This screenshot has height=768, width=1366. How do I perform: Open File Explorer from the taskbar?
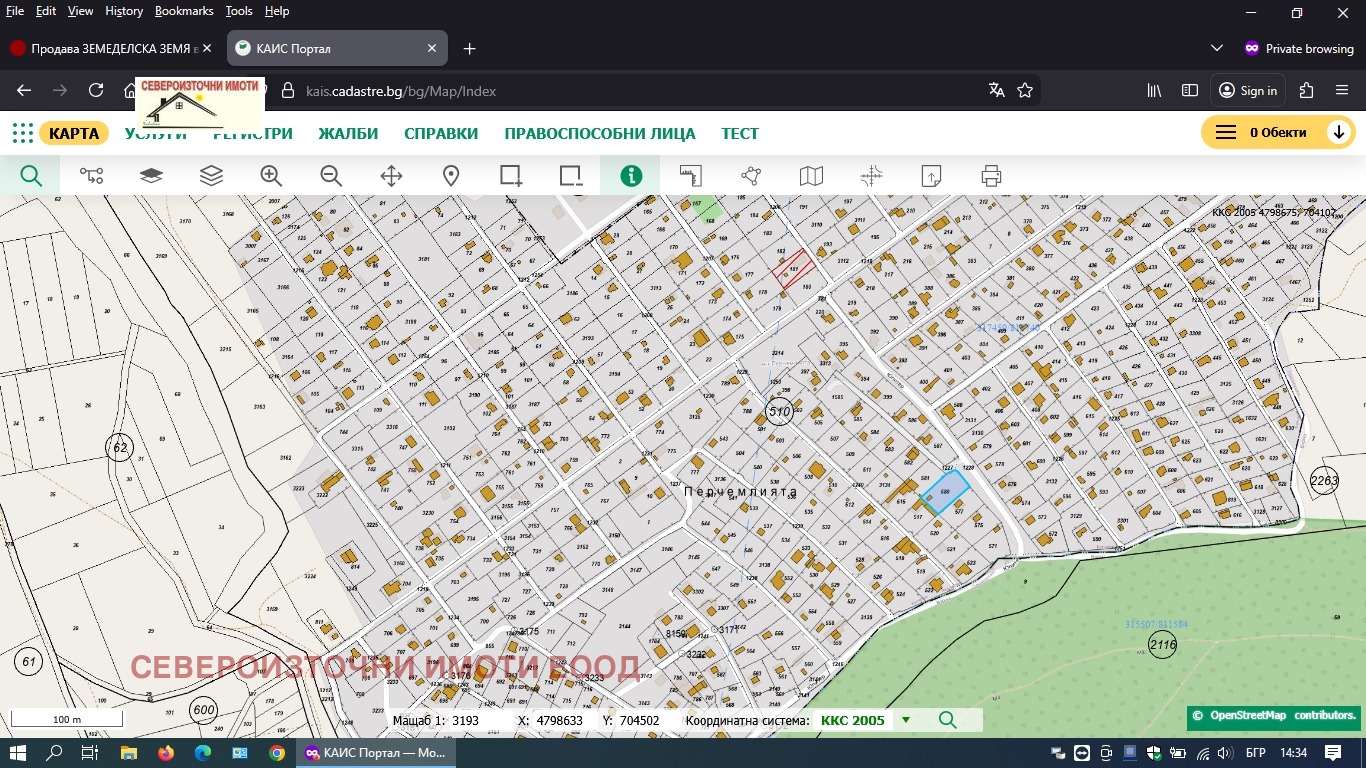128,753
